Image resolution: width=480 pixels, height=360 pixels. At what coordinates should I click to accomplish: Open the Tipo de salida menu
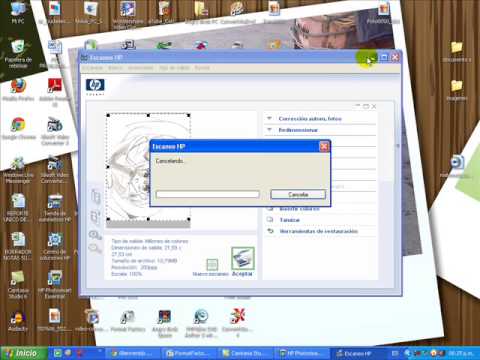(x=174, y=68)
